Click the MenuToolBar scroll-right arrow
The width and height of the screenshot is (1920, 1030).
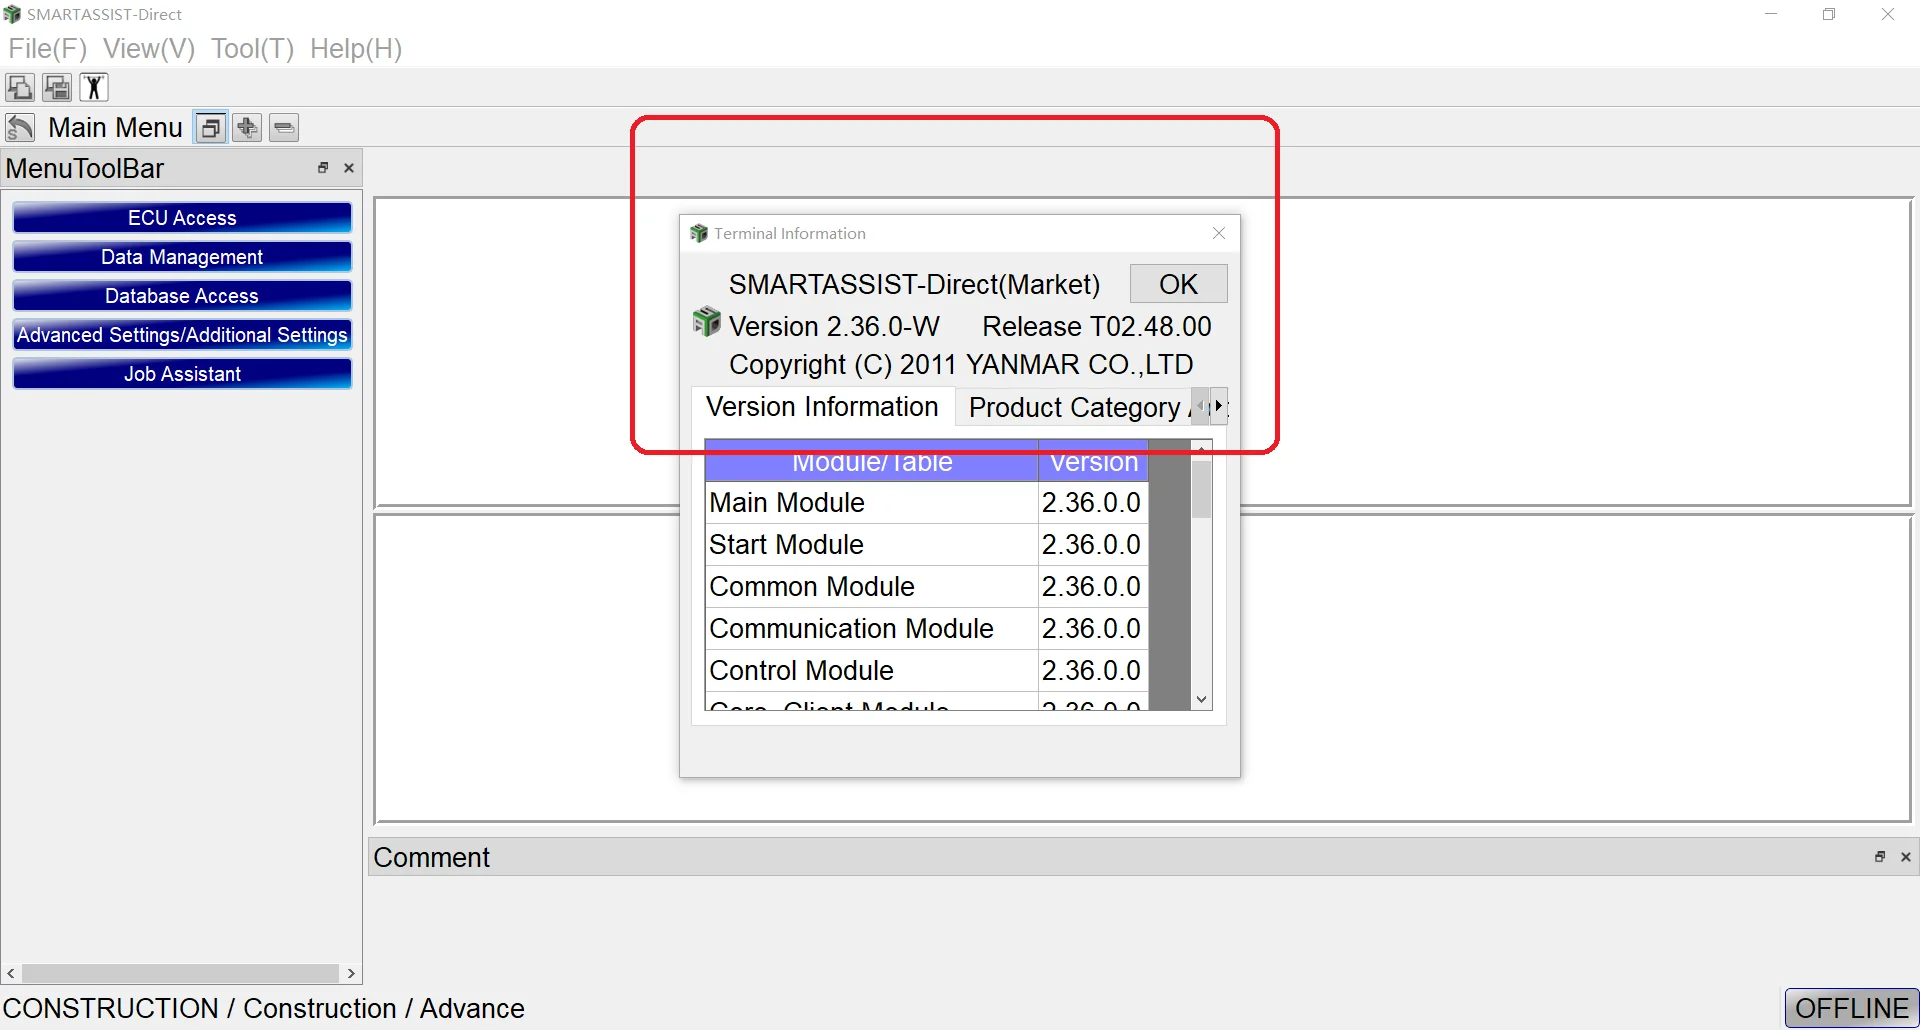(351, 973)
